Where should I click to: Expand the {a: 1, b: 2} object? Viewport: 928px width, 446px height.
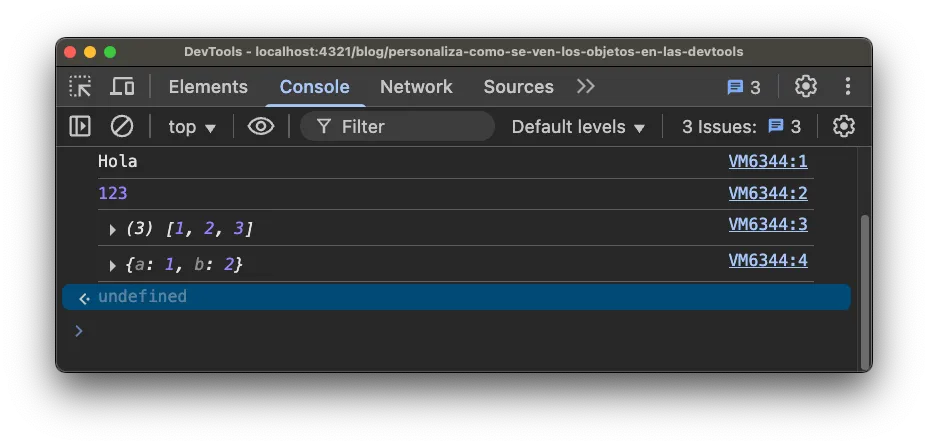pos(112,266)
